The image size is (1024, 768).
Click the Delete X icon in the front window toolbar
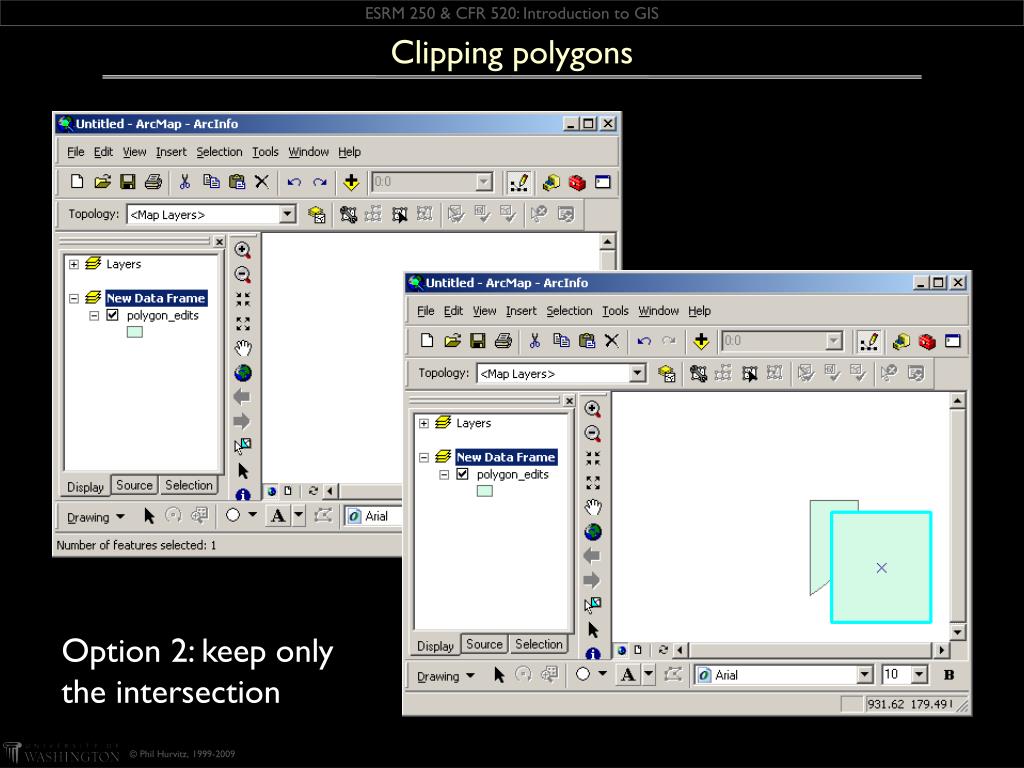tap(611, 340)
